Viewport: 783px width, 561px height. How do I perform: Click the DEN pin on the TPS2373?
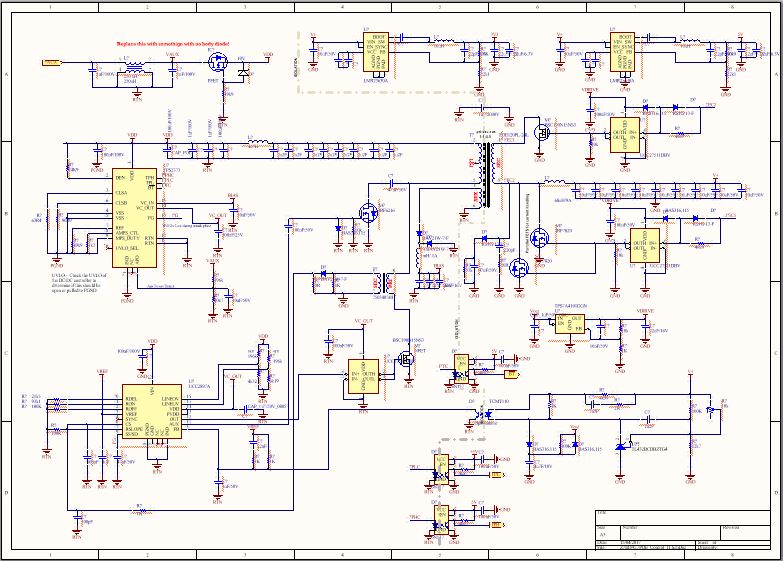(120, 177)
